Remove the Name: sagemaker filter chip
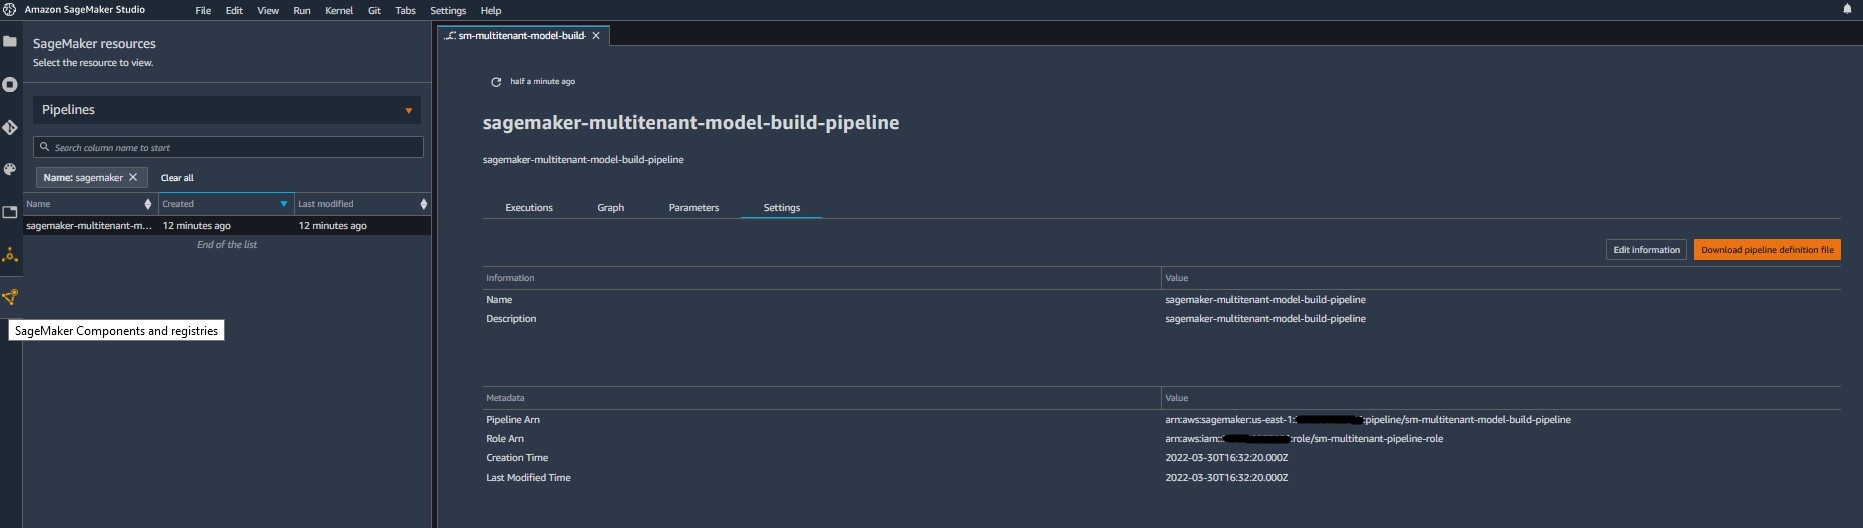 (x=133, y=177)
